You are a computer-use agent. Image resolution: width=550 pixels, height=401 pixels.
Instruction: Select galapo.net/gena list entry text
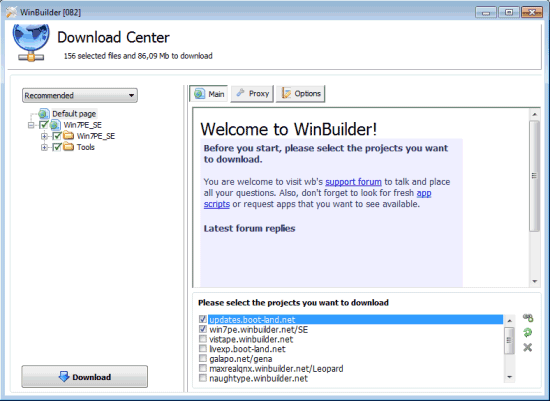pyautogui.click(x=241, y=359)
